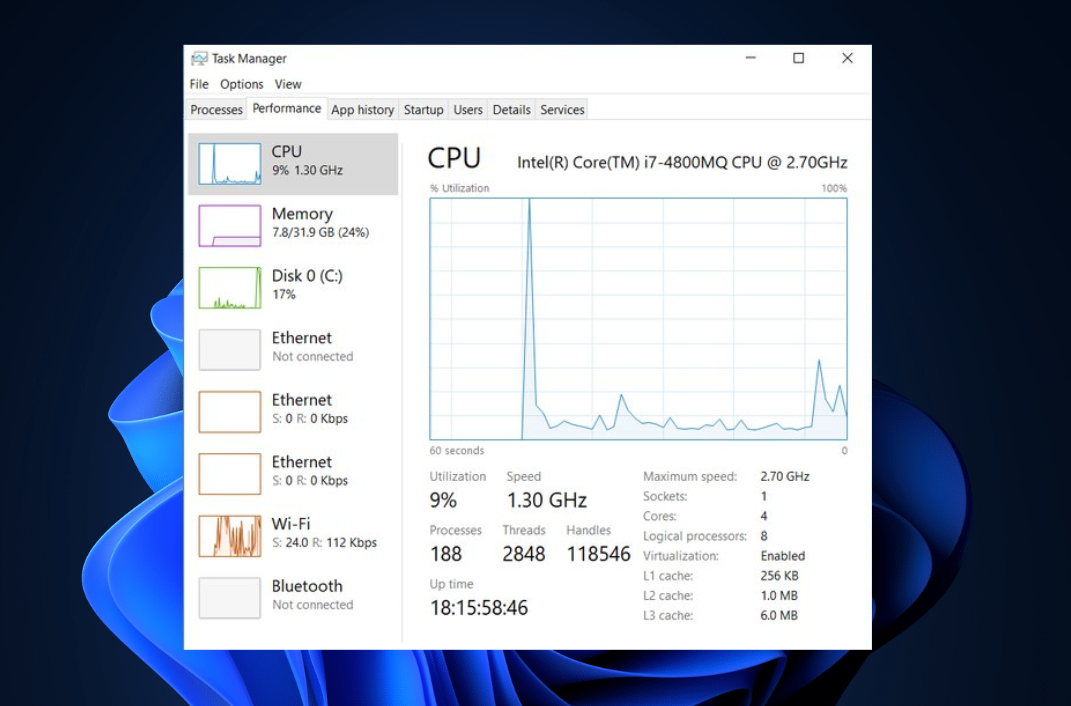
Task: Click the large CPU utilization graph
Action: pyautogui.click(x=638, y=319)
